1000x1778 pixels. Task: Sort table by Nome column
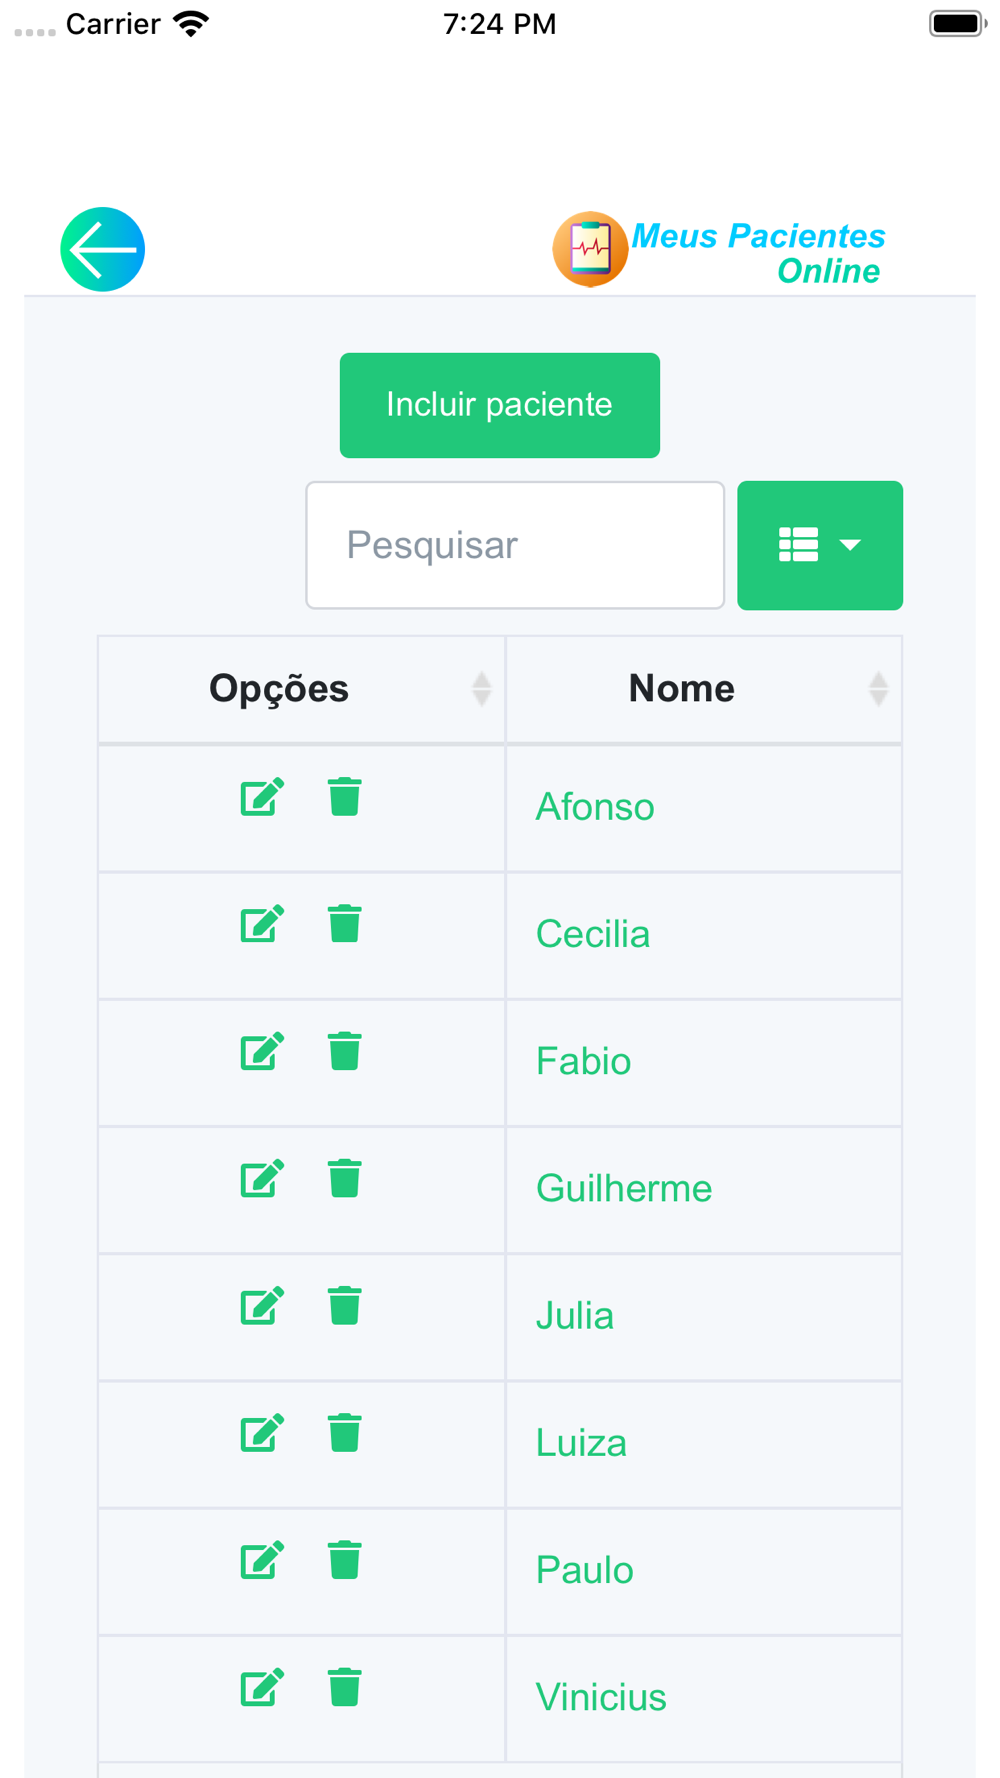704,689
